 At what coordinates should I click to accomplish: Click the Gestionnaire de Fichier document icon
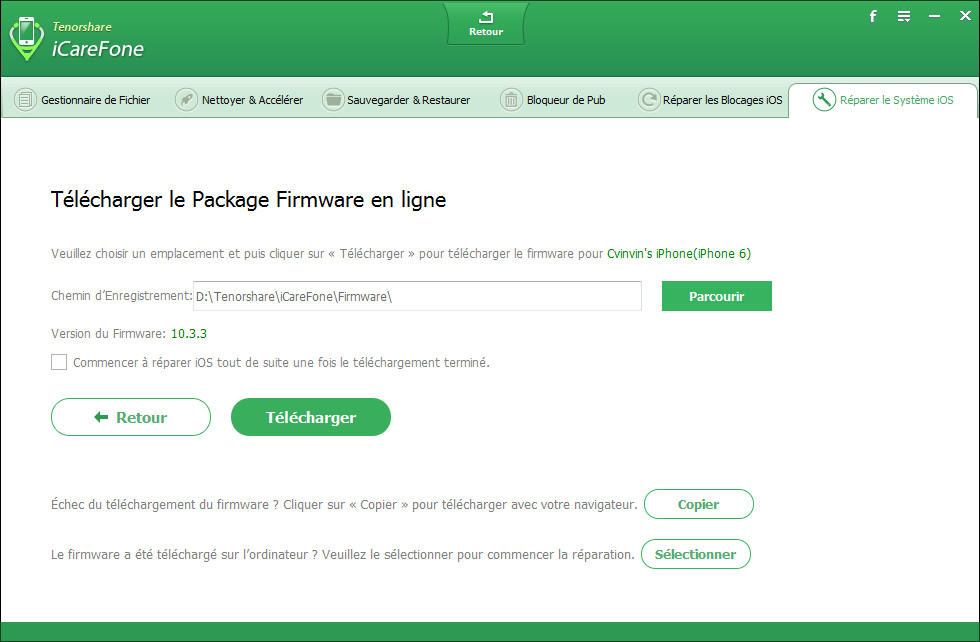[25, 99]
